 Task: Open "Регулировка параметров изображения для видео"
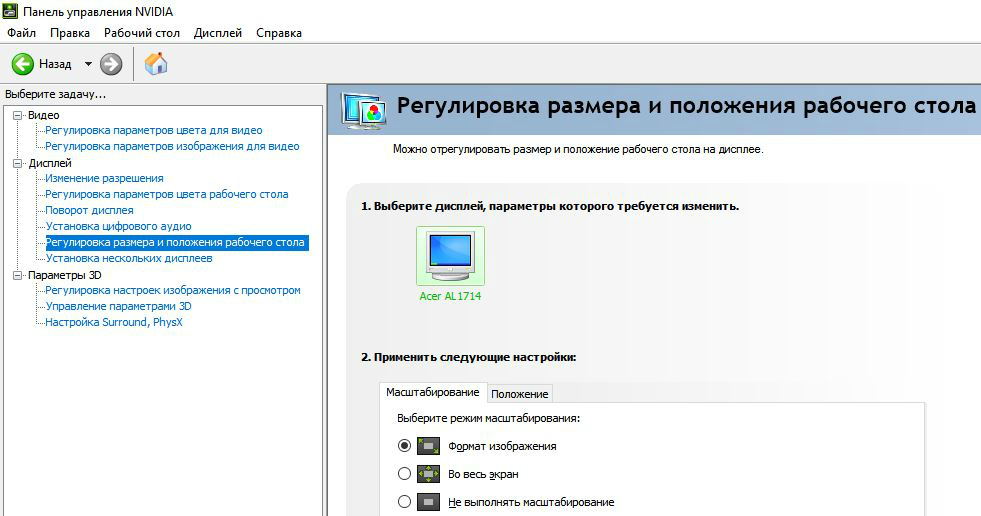[172, 146]
